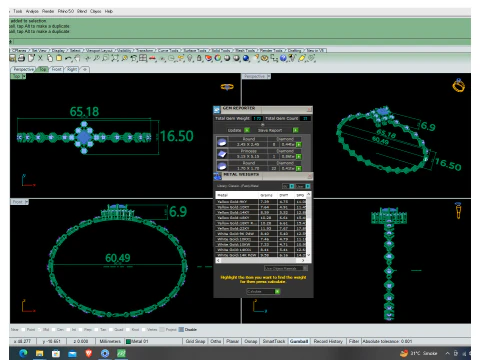Toggle the Quad osnap checkbox

pos(111,329)
